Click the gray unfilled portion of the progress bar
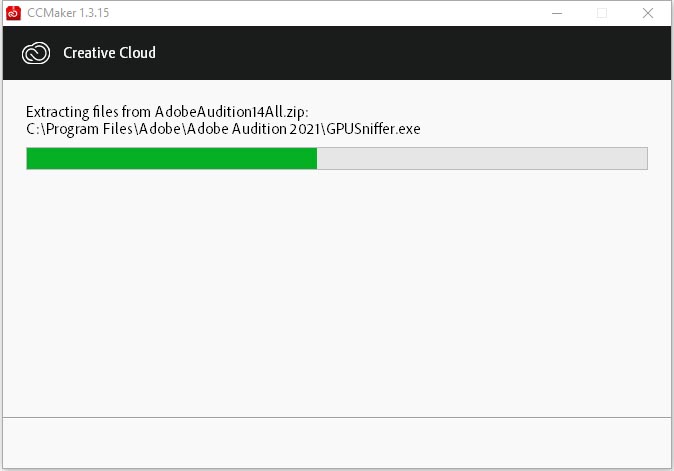 [482, 159]
